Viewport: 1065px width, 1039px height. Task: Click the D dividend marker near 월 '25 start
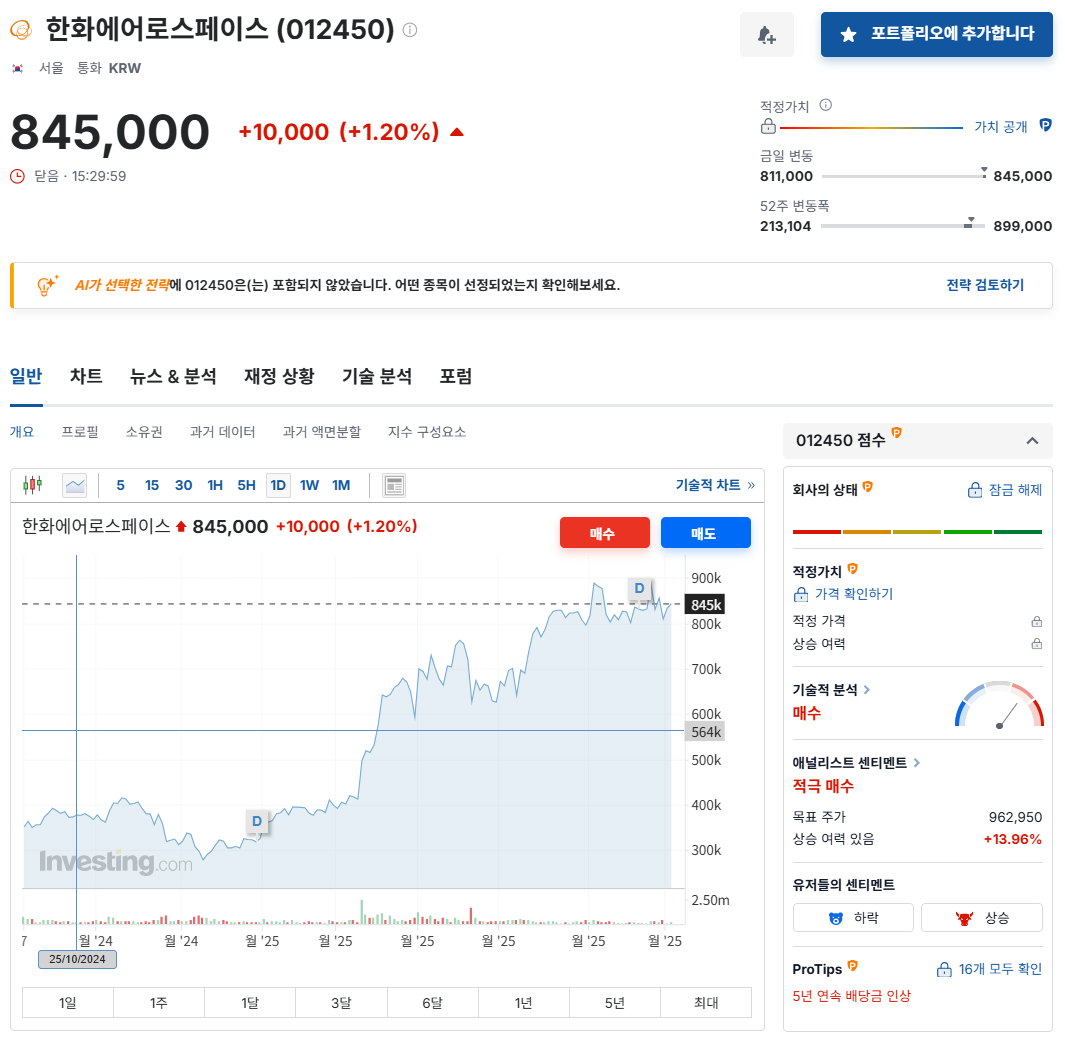[x=257, y=821]
